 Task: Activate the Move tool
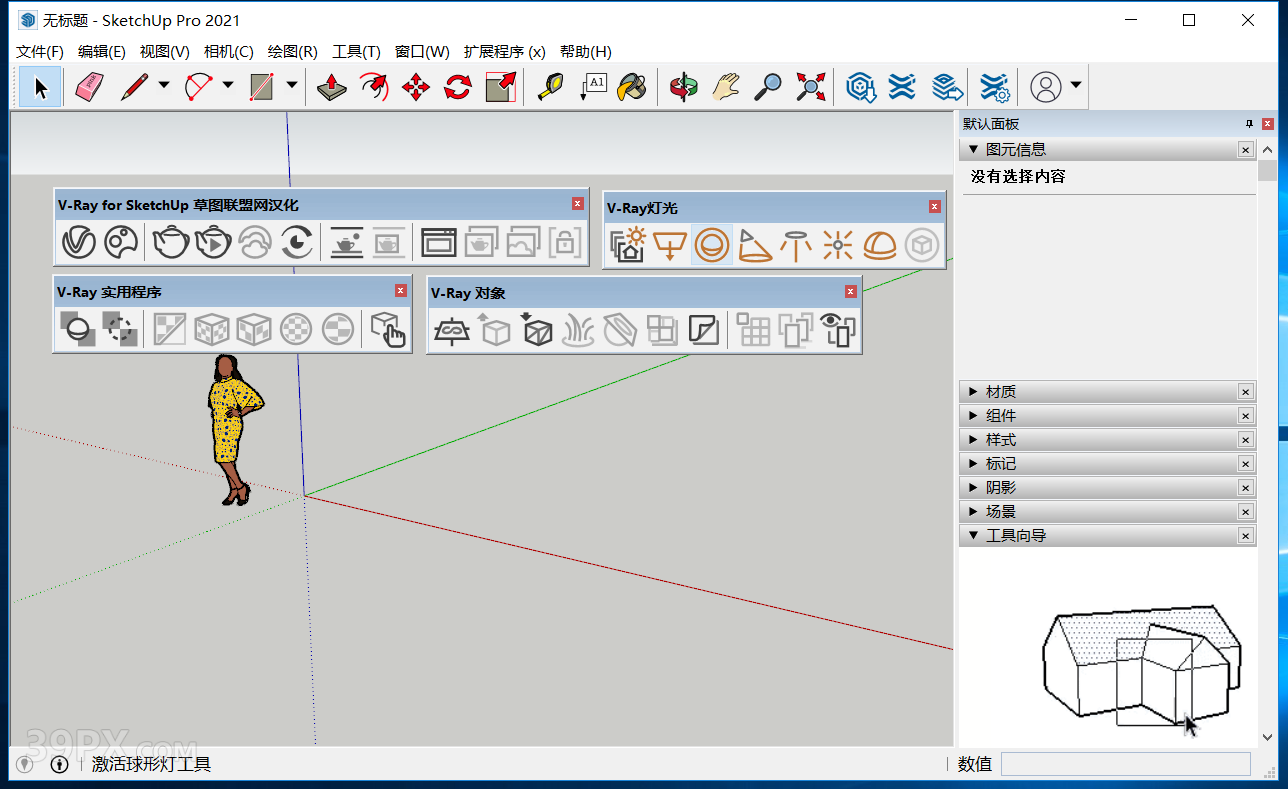tap(415, 87)
